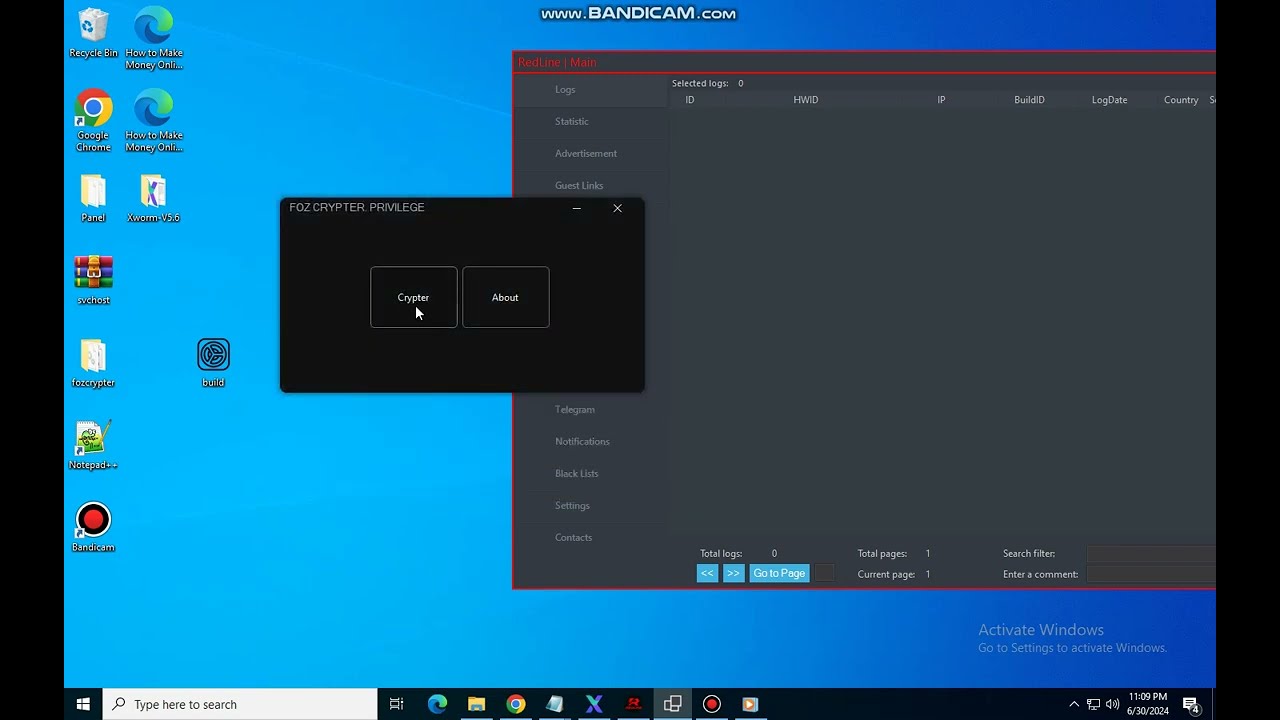Open the Logs section in RedLine
This screenshot has height=720, width=1280.
click(x=565, y=89)
